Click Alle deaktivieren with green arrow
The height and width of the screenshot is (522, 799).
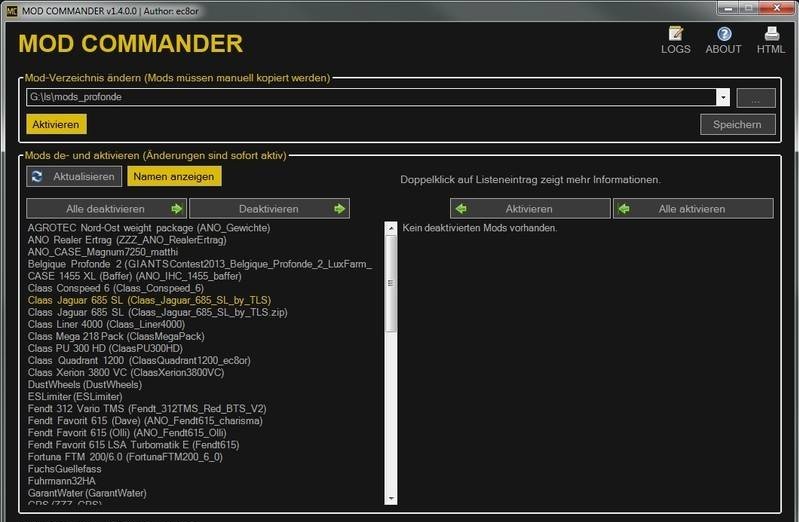click(106, 209)
